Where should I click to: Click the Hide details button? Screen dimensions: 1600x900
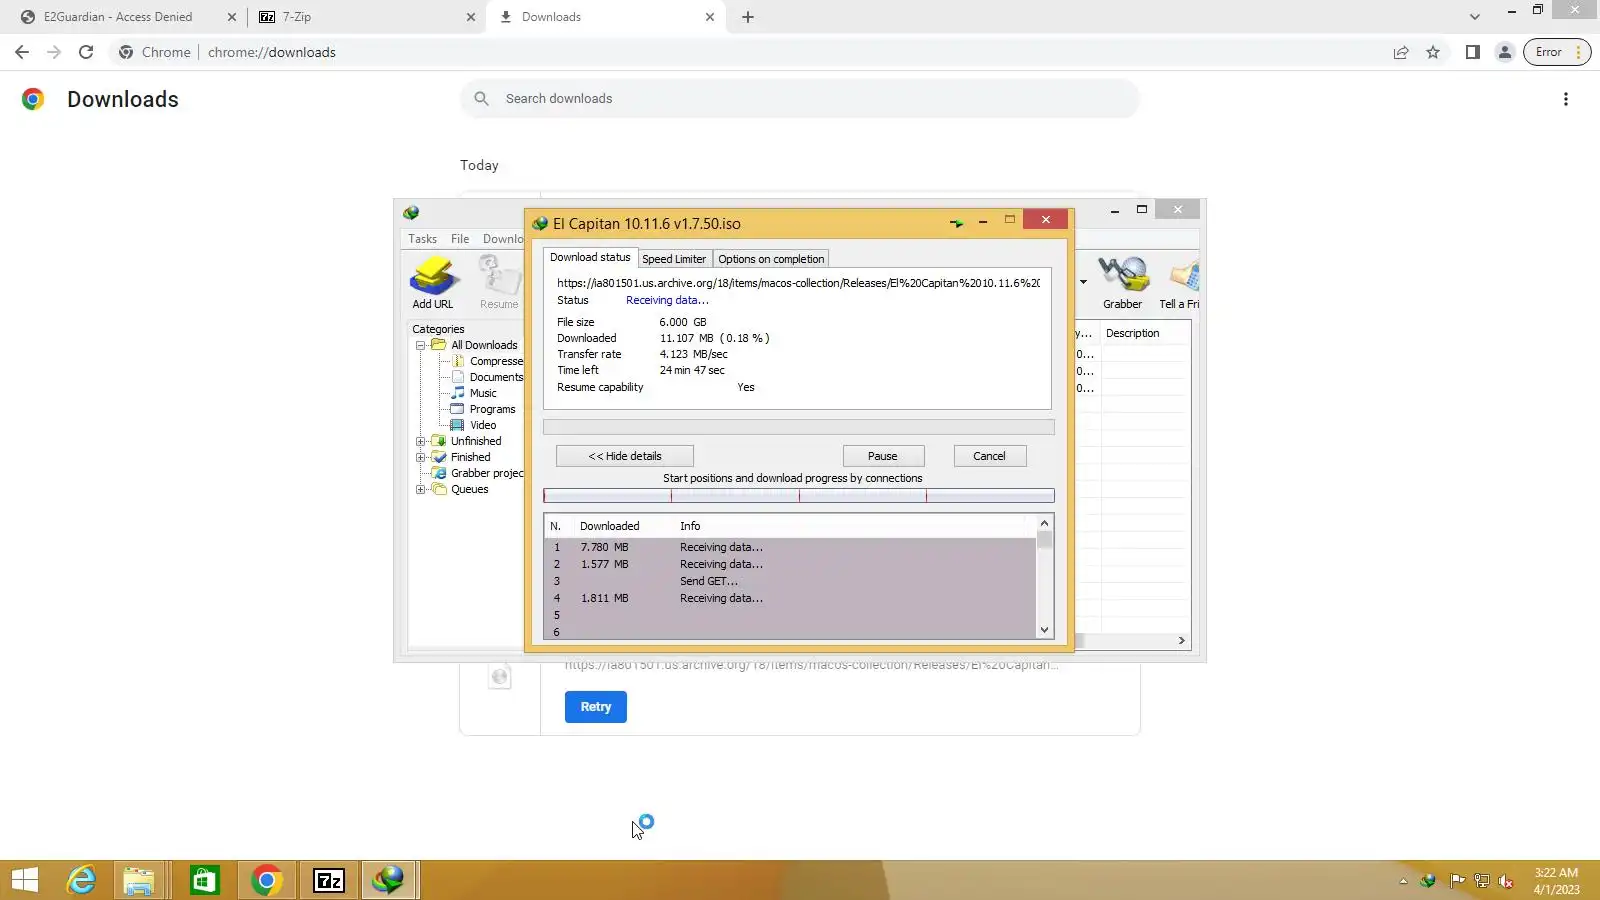click(625, 456)
